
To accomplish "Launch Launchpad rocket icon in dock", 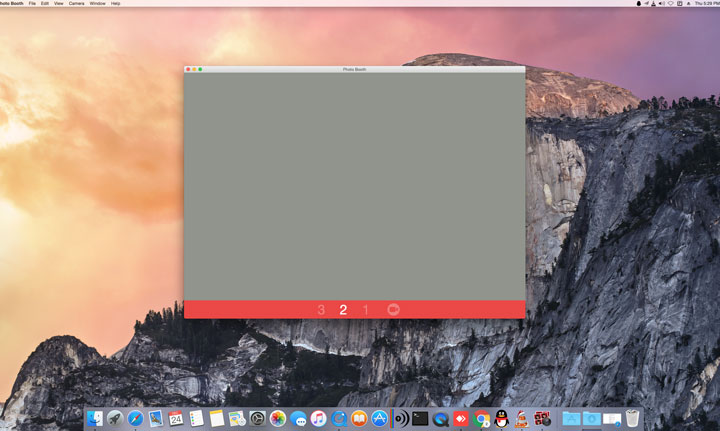I will (115, 419).
